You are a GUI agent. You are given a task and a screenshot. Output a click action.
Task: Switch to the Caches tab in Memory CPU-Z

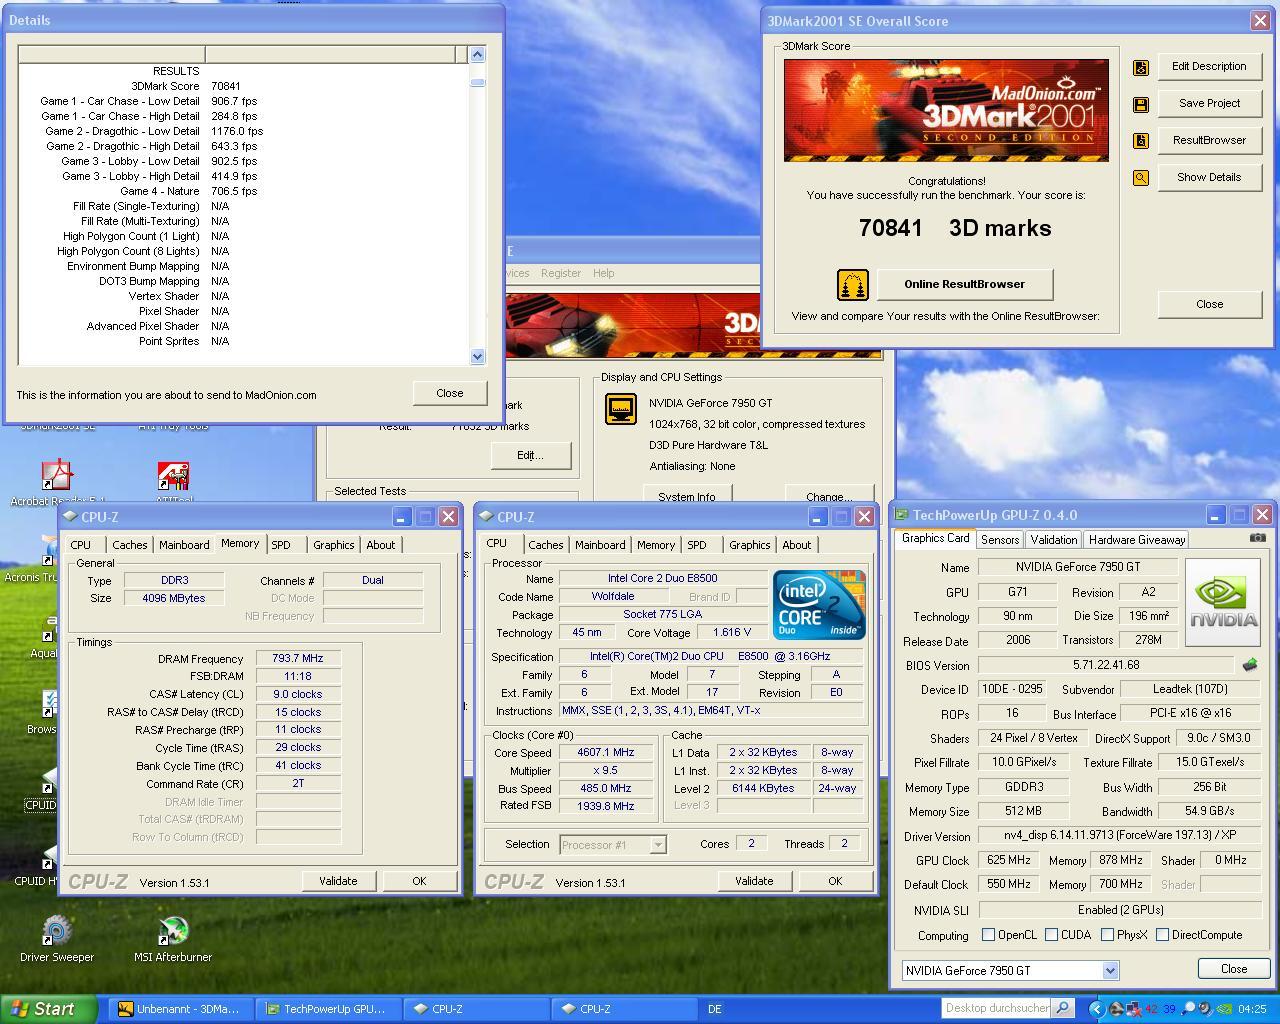click(x=129, y=545)
